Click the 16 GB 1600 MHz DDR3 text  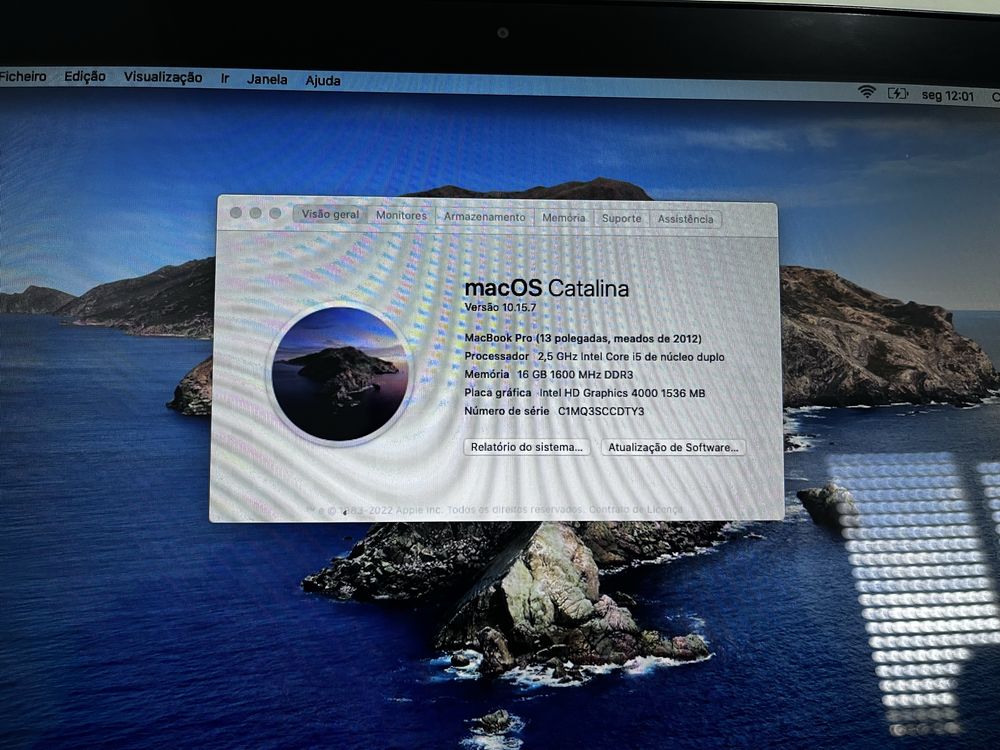pyautogui.click(x=575, y=375)
